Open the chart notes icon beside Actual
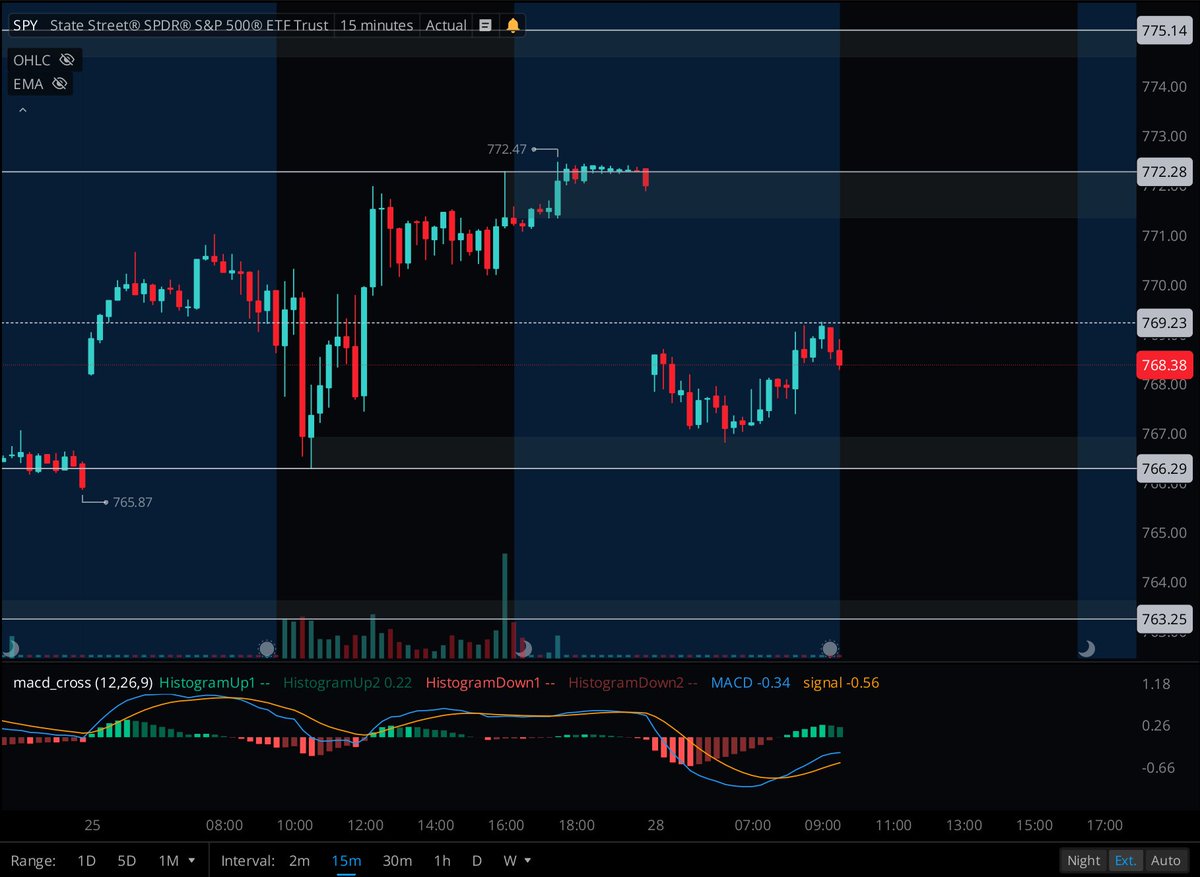The image size is (1200, 877). click(x=485, y=25)
